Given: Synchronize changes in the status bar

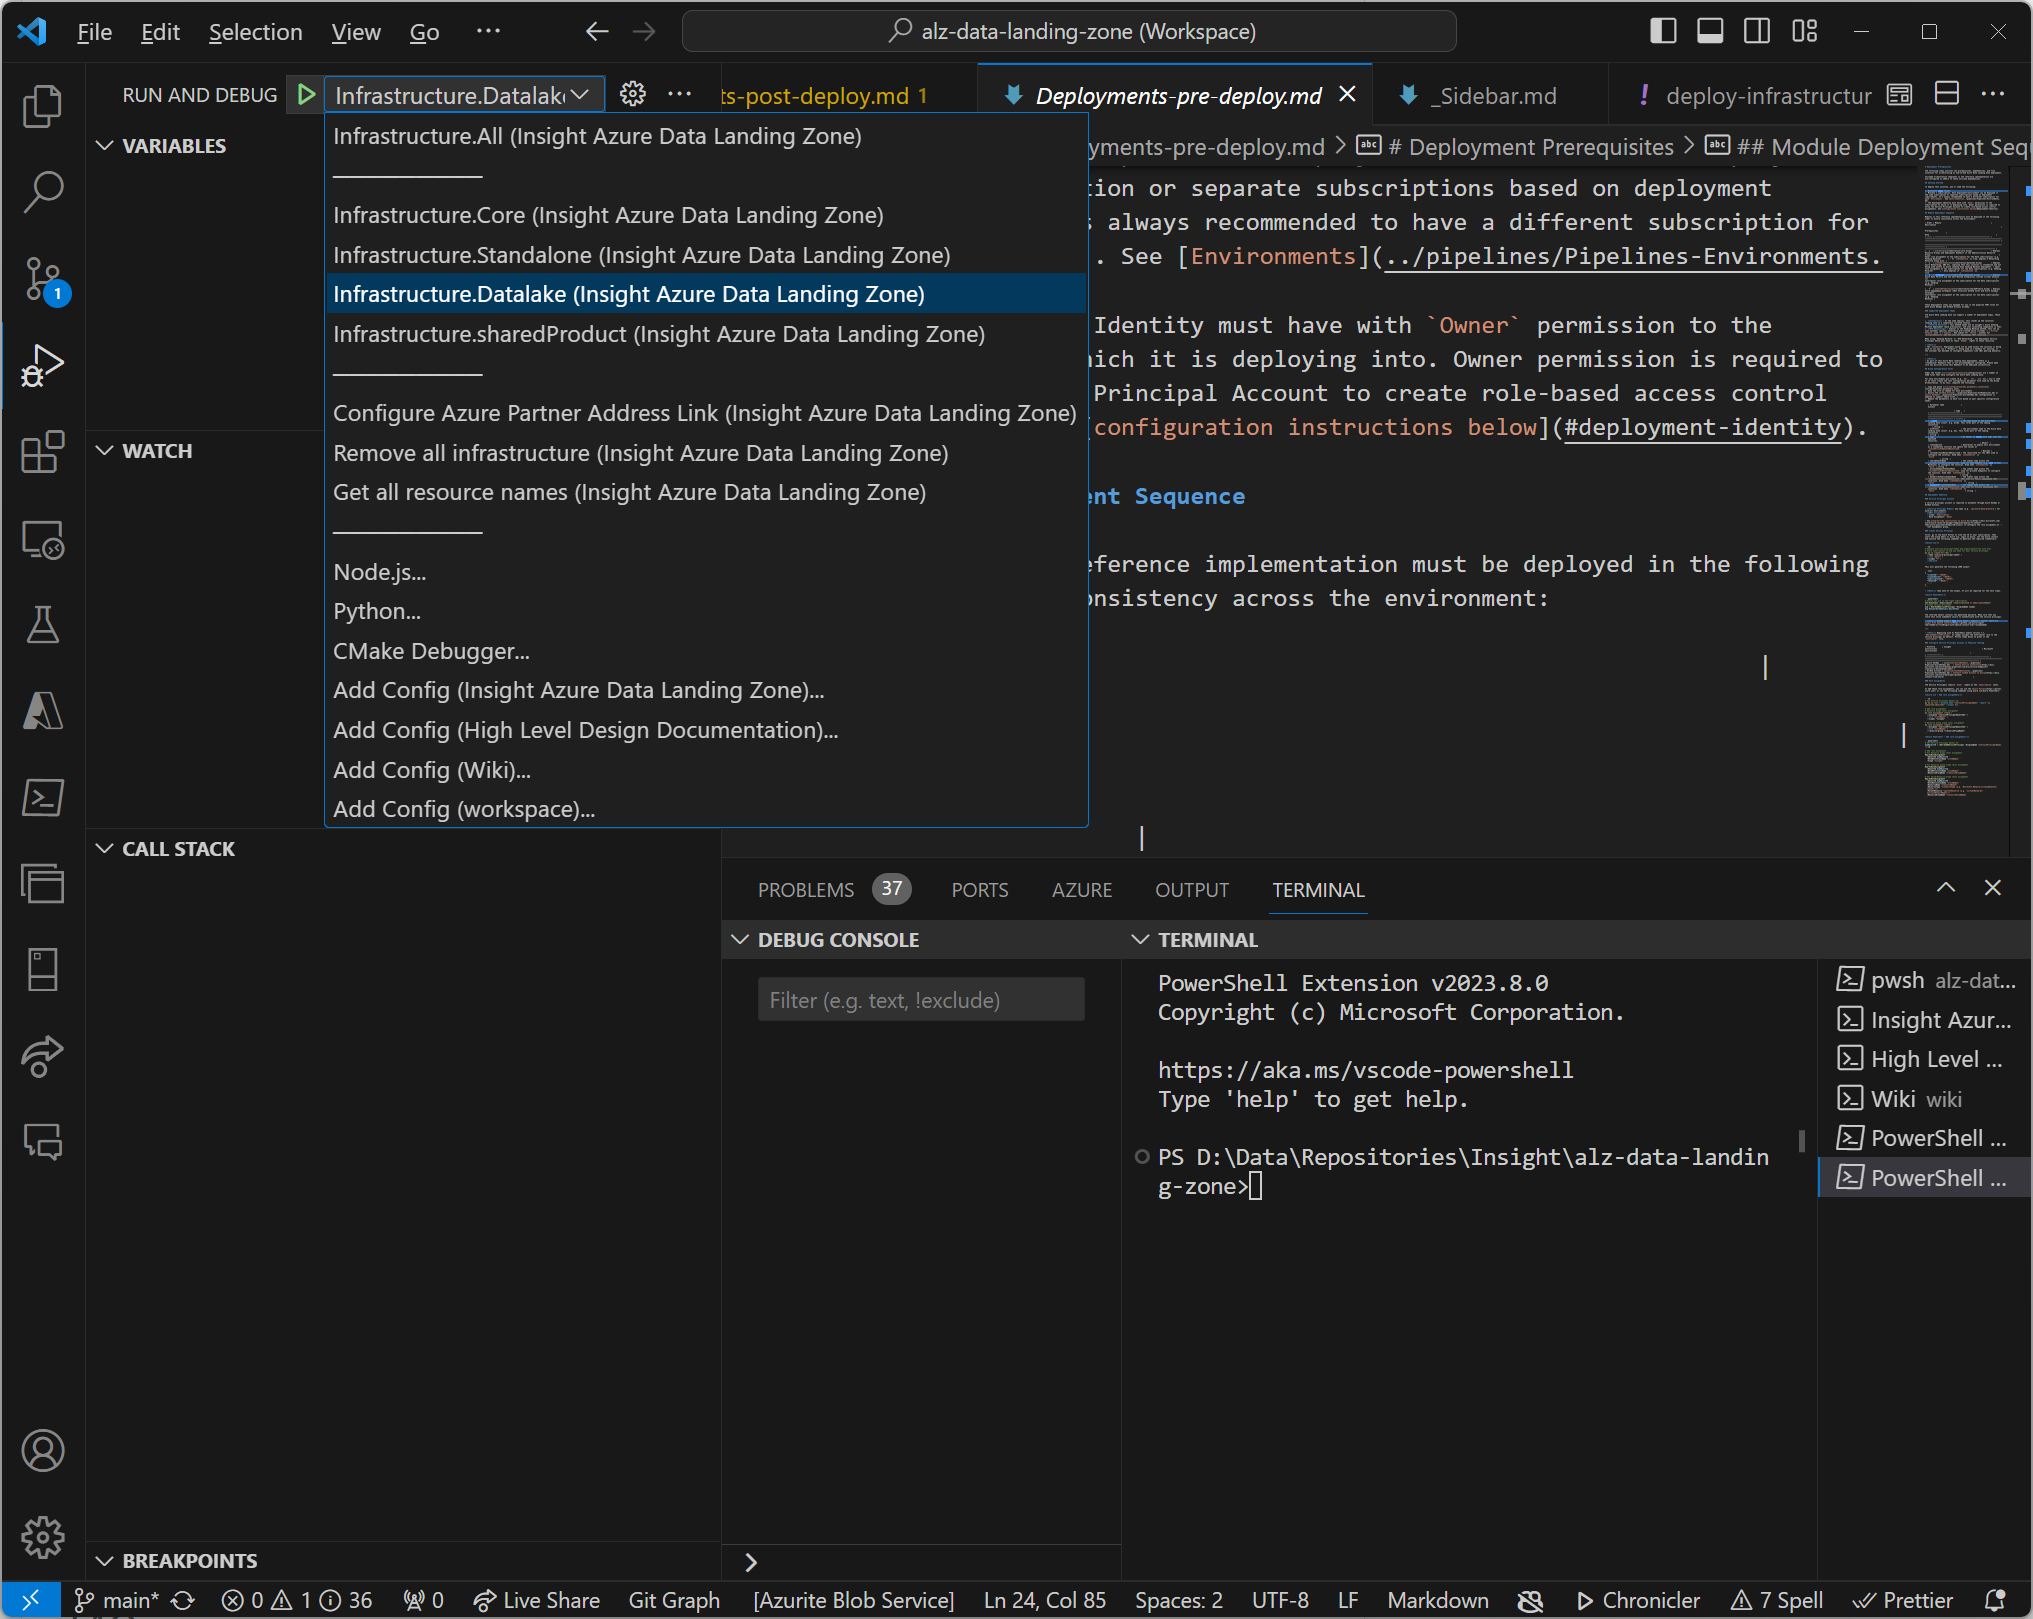Looking at the screenshot, I should (x=183, y=1600).
